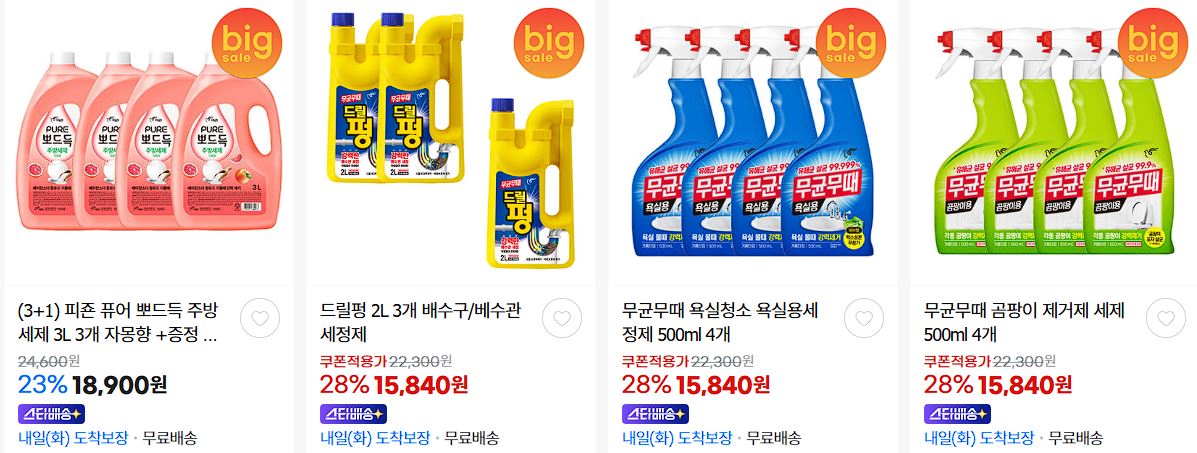Click 스타배송 badge under 욕실용세정제 price
The height and width of the screenshot is (453, 1197).
tap(655, 414)
